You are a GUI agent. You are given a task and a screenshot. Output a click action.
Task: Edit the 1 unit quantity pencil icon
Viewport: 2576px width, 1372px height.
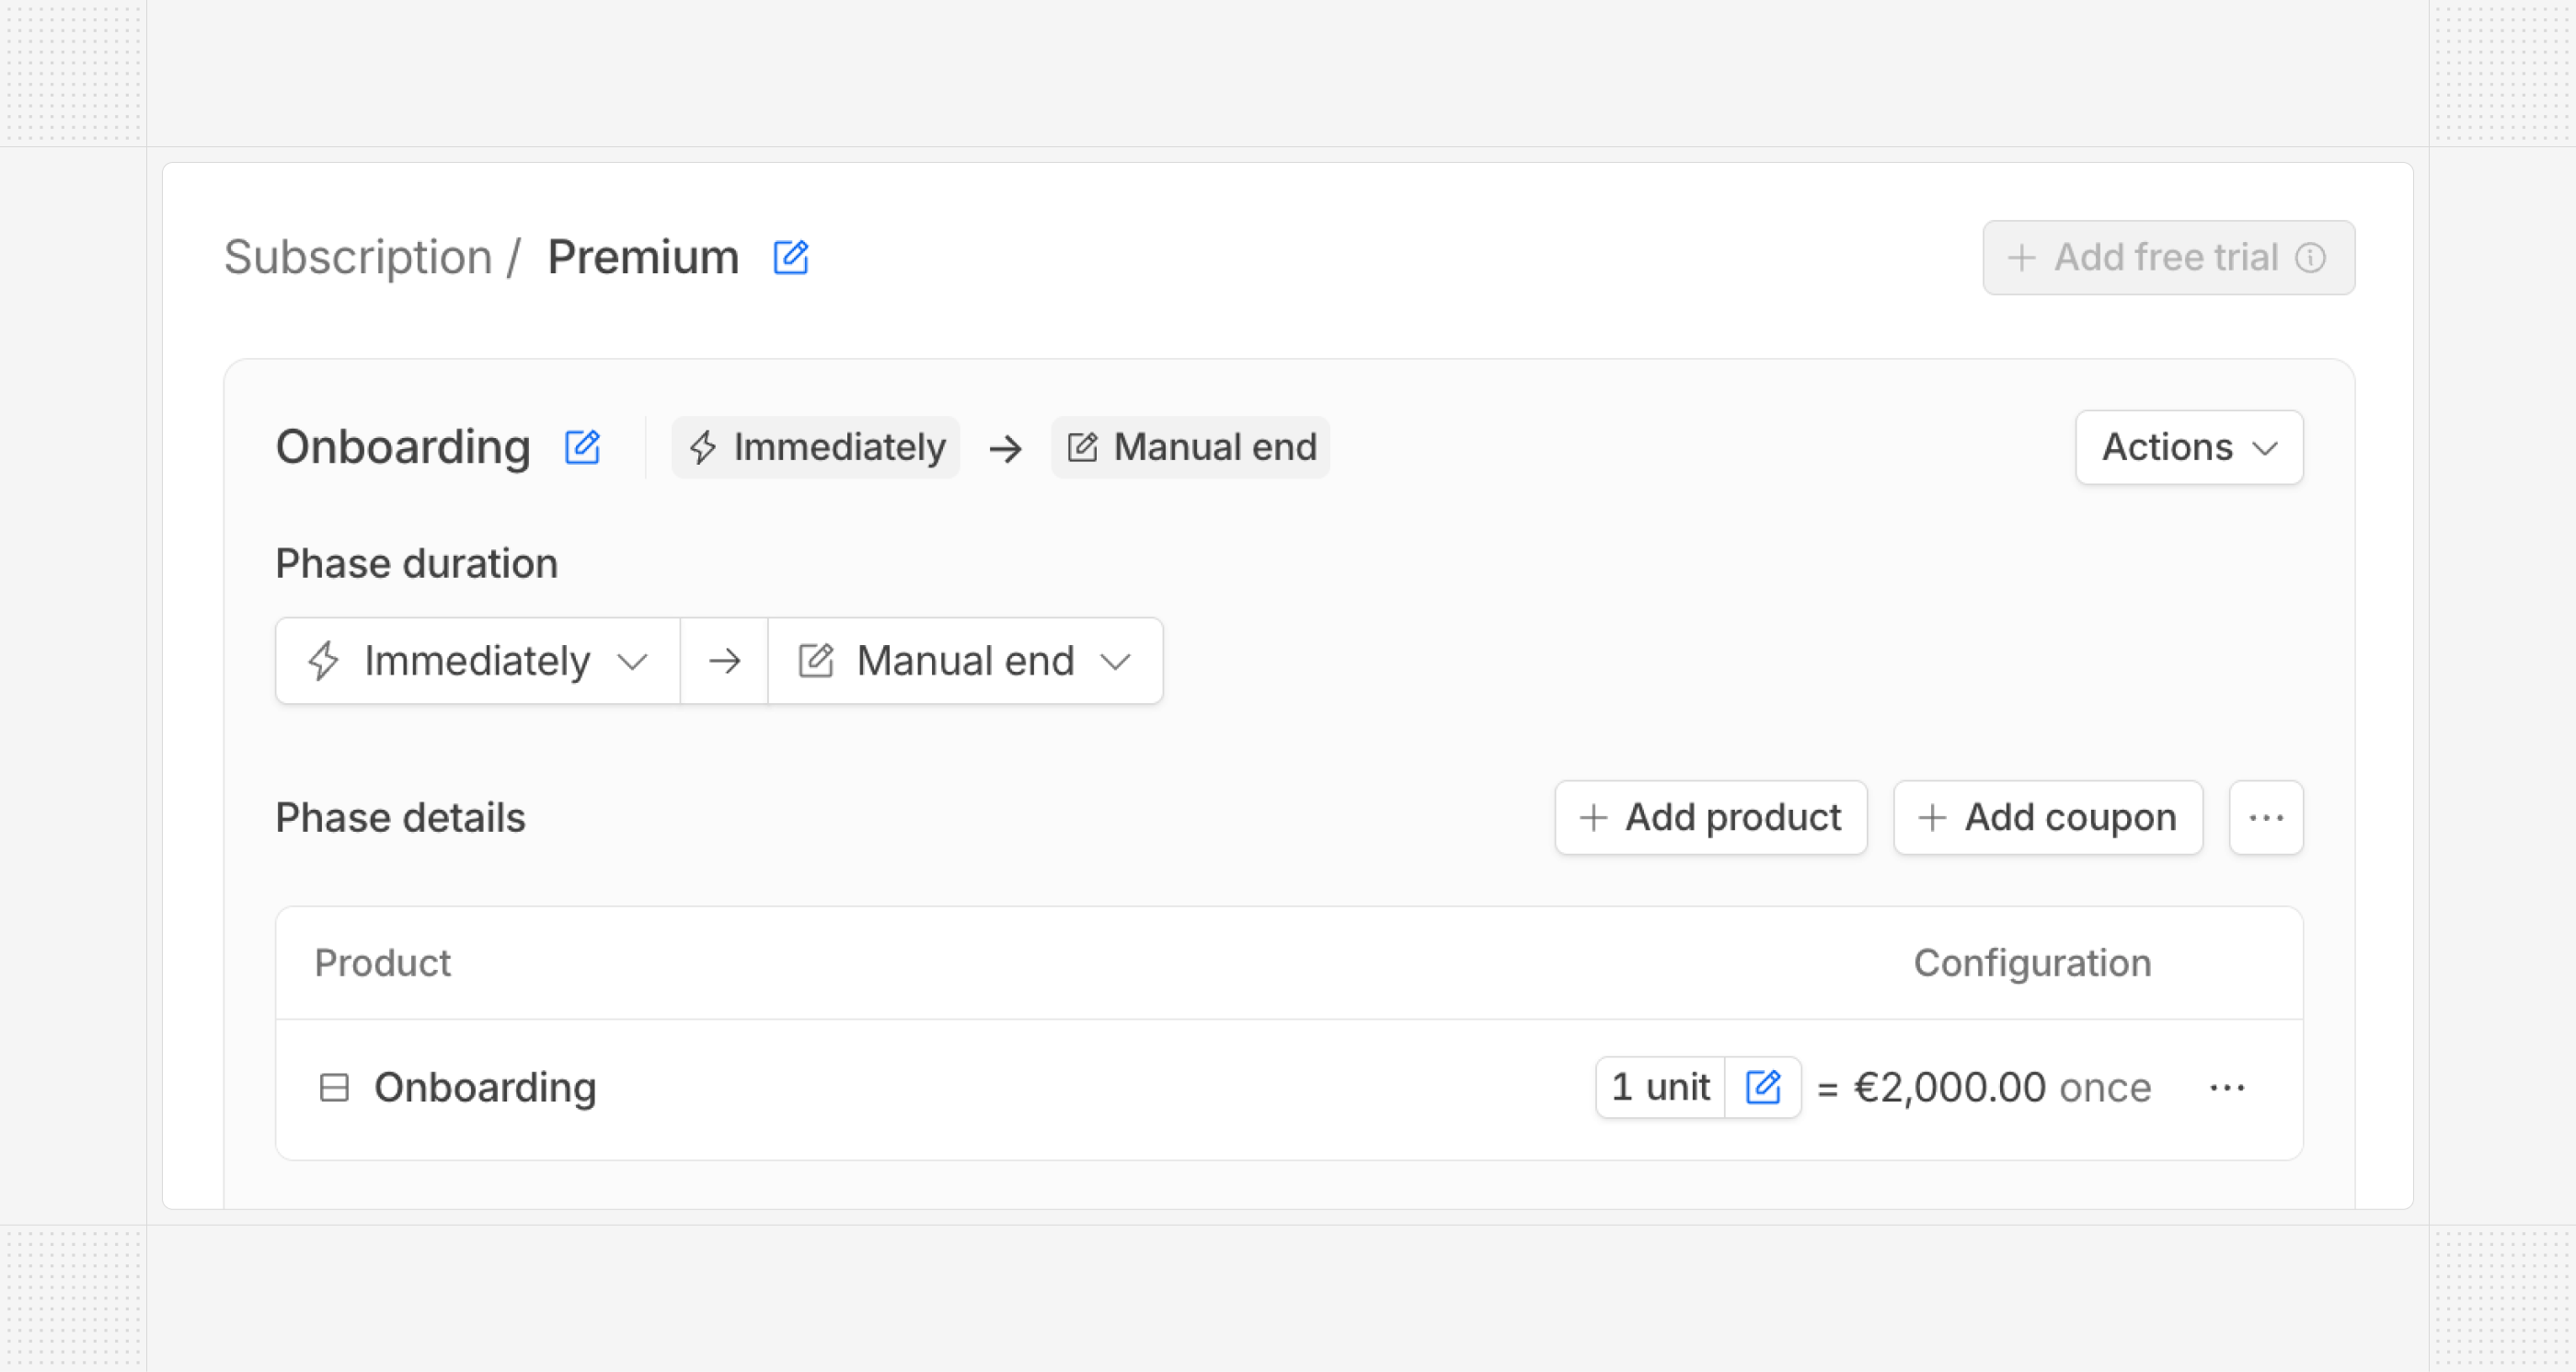(1763, 1087)
